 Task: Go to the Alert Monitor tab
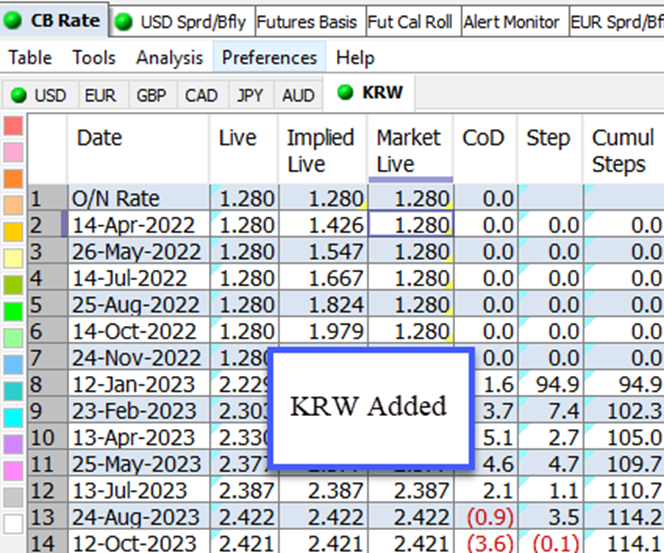[x=515, y=22]
